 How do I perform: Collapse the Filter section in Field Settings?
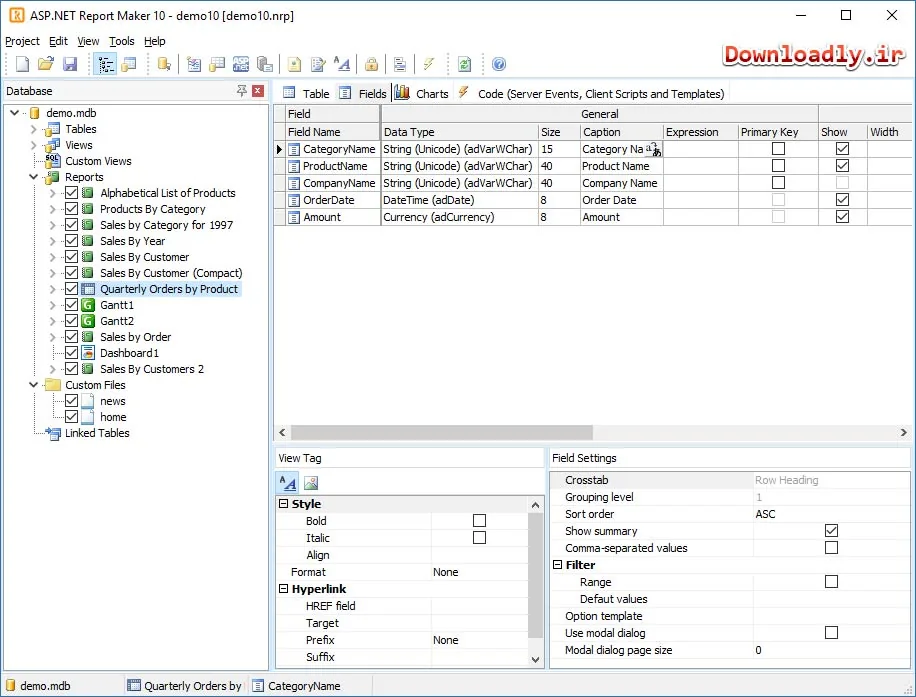pyautogui.click(x=557, y=565)
